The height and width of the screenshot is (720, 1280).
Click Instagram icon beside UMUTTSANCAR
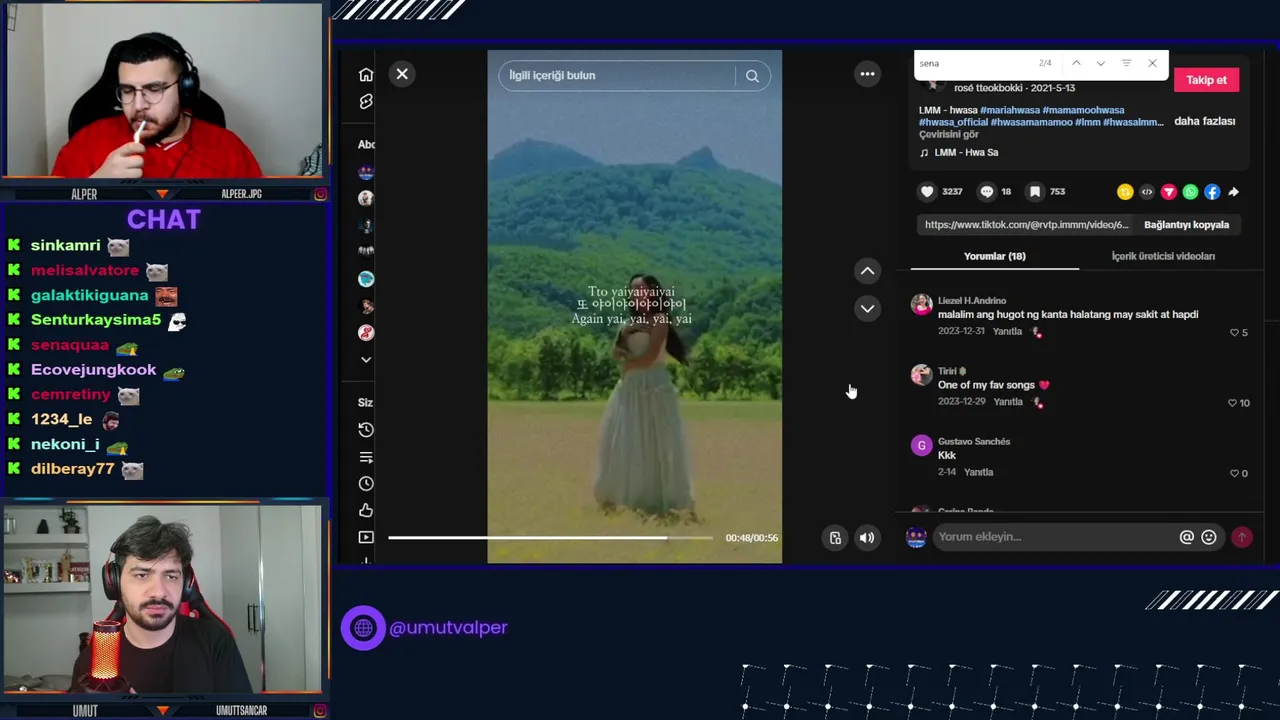click(320, 711)
